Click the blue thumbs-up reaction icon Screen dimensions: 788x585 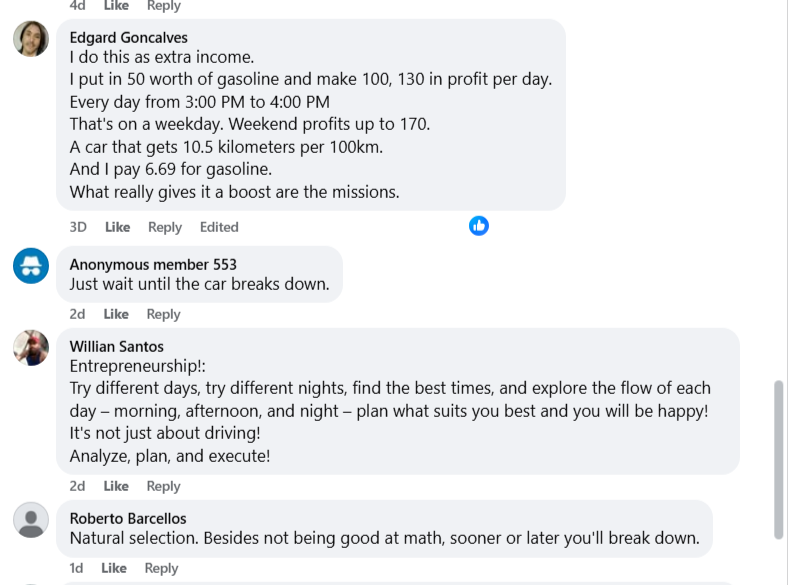(479, 226)
